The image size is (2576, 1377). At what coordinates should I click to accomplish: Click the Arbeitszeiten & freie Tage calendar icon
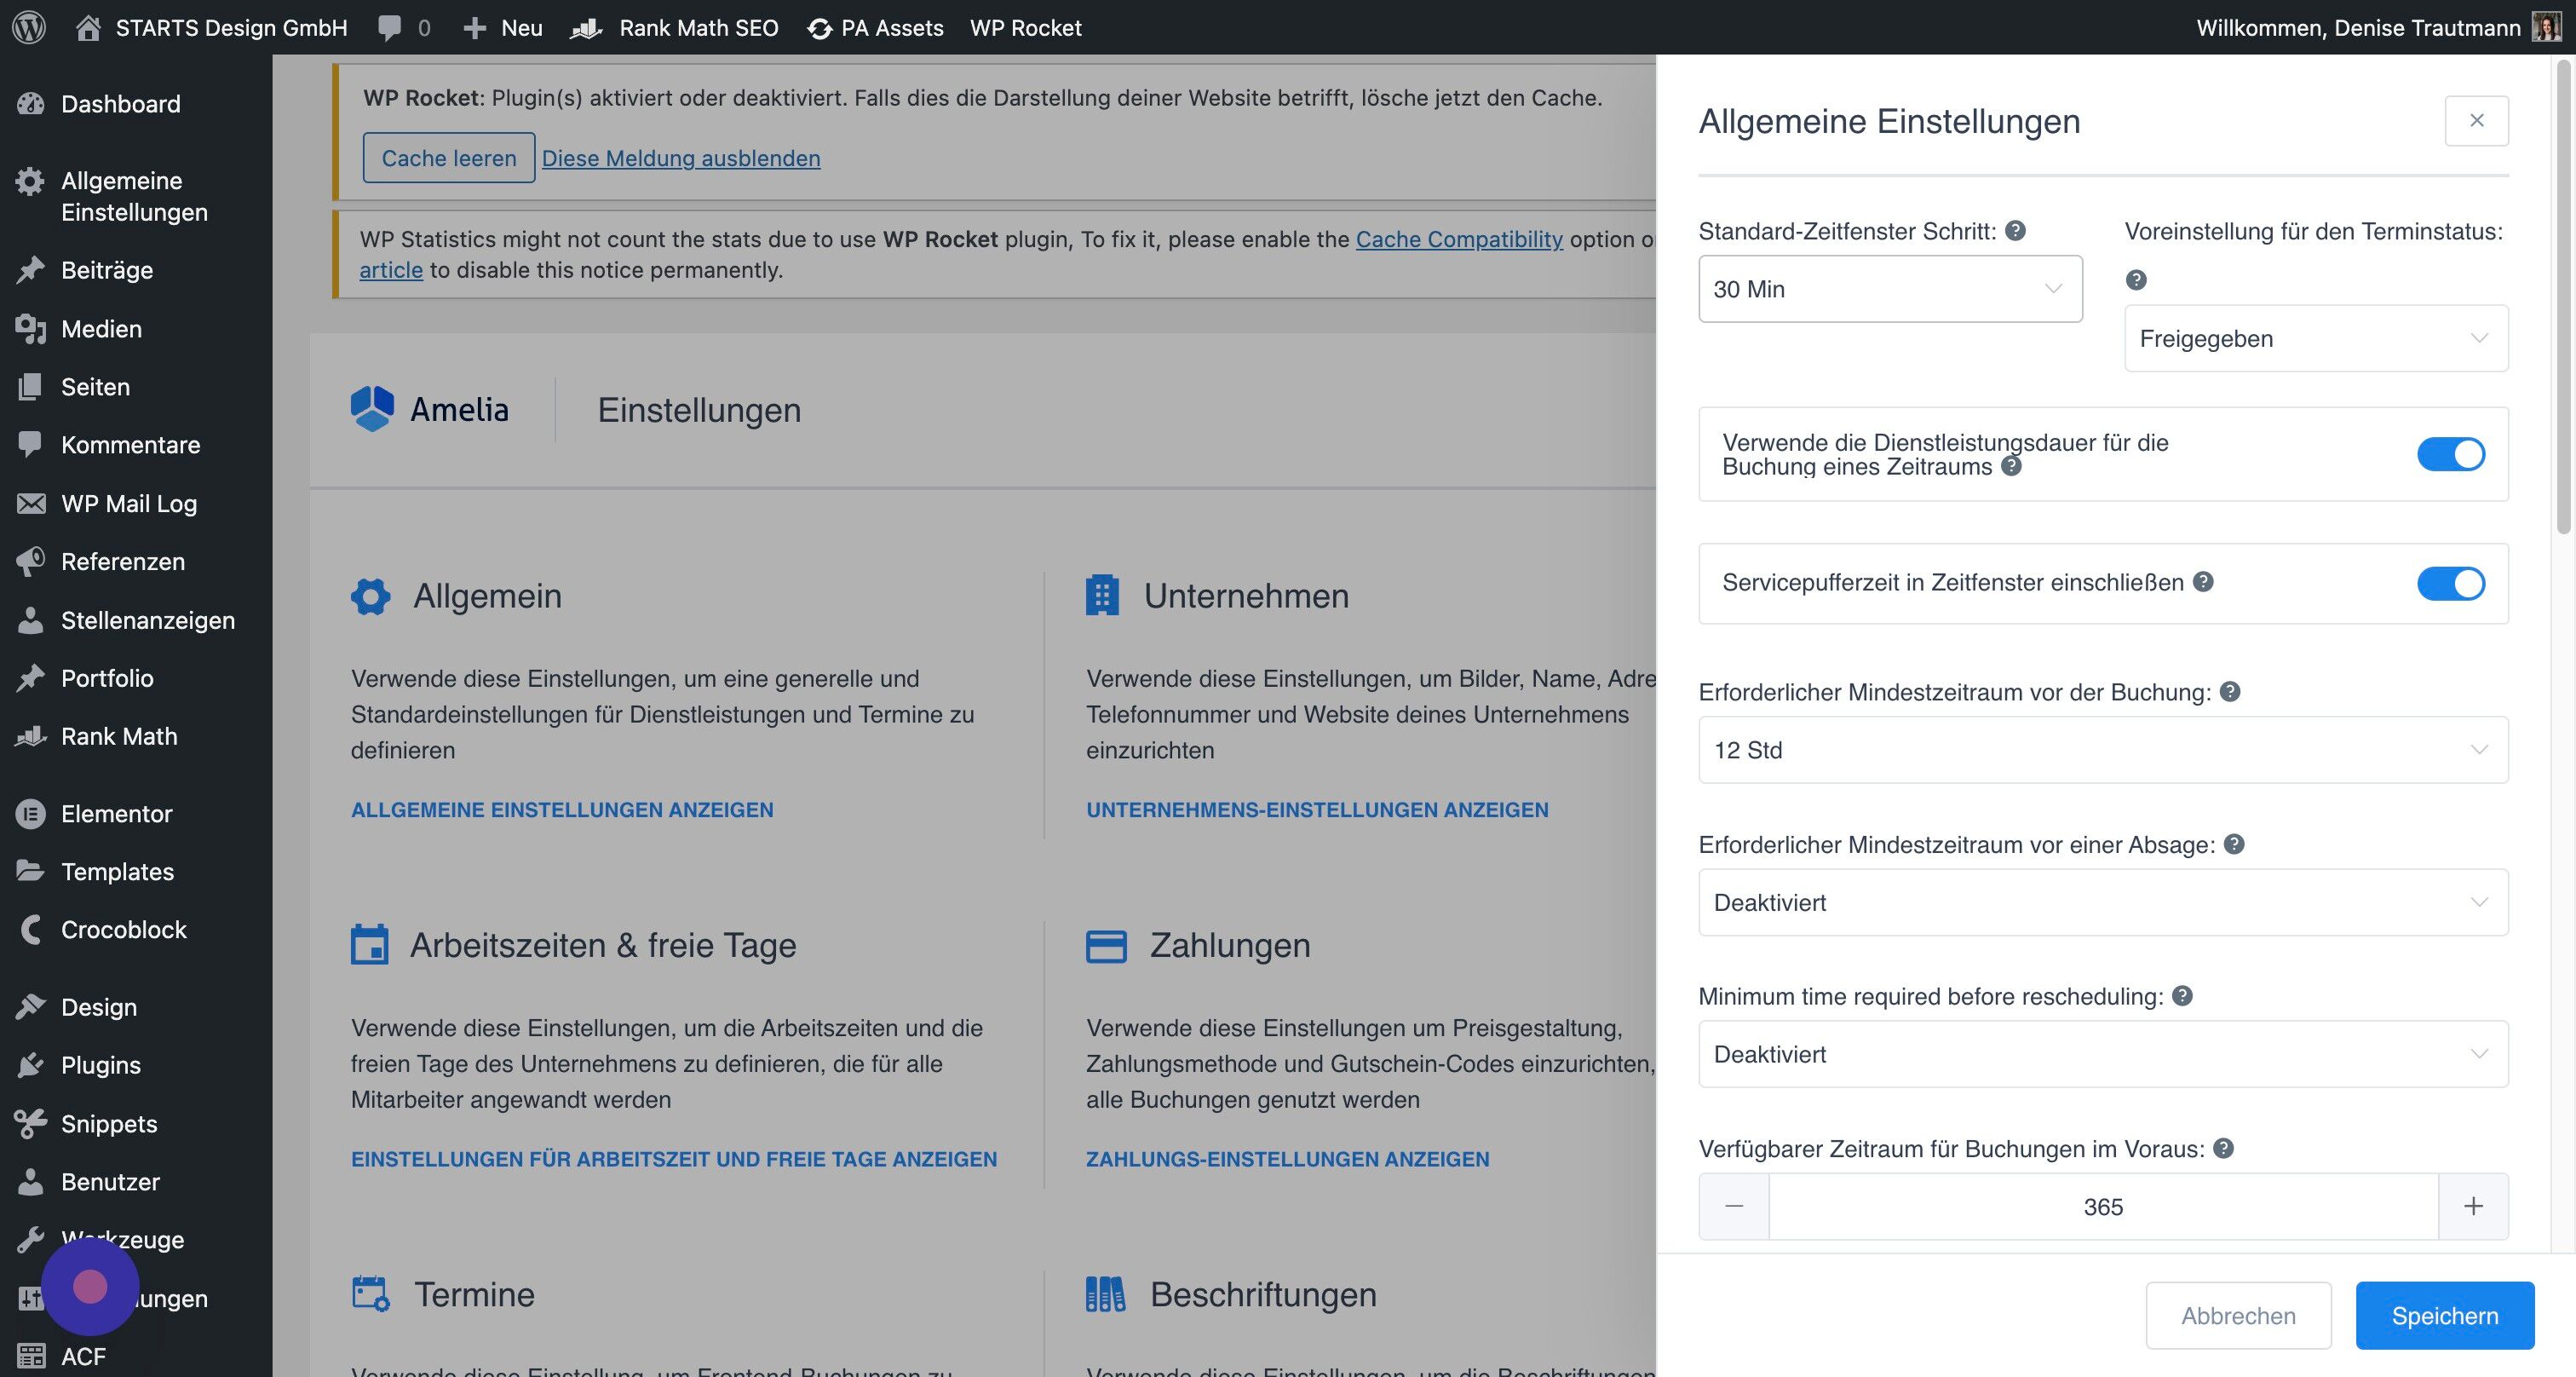coord(369,944)
